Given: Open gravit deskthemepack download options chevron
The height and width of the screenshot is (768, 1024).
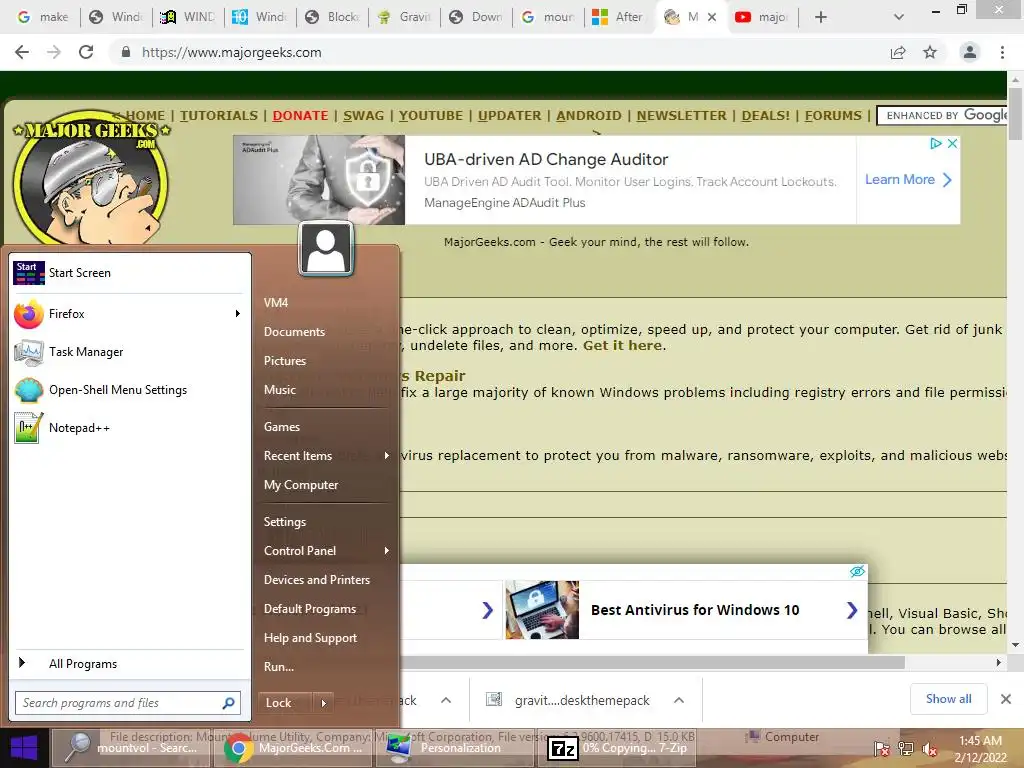Looking at the screenshot, I should pyautogui.click(x=679, y=700).
